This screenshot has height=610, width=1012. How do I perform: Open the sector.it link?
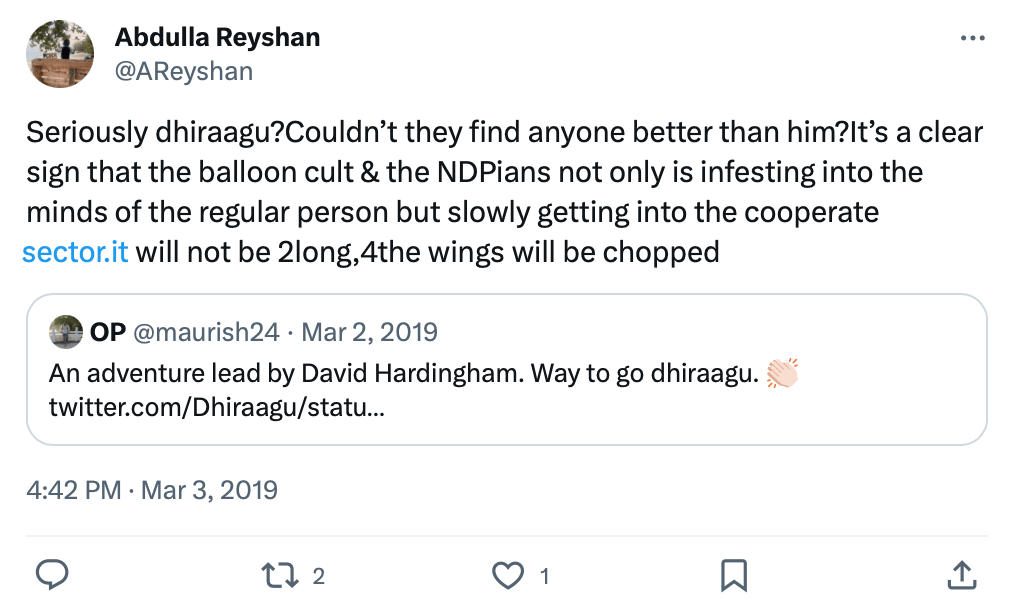75,251
